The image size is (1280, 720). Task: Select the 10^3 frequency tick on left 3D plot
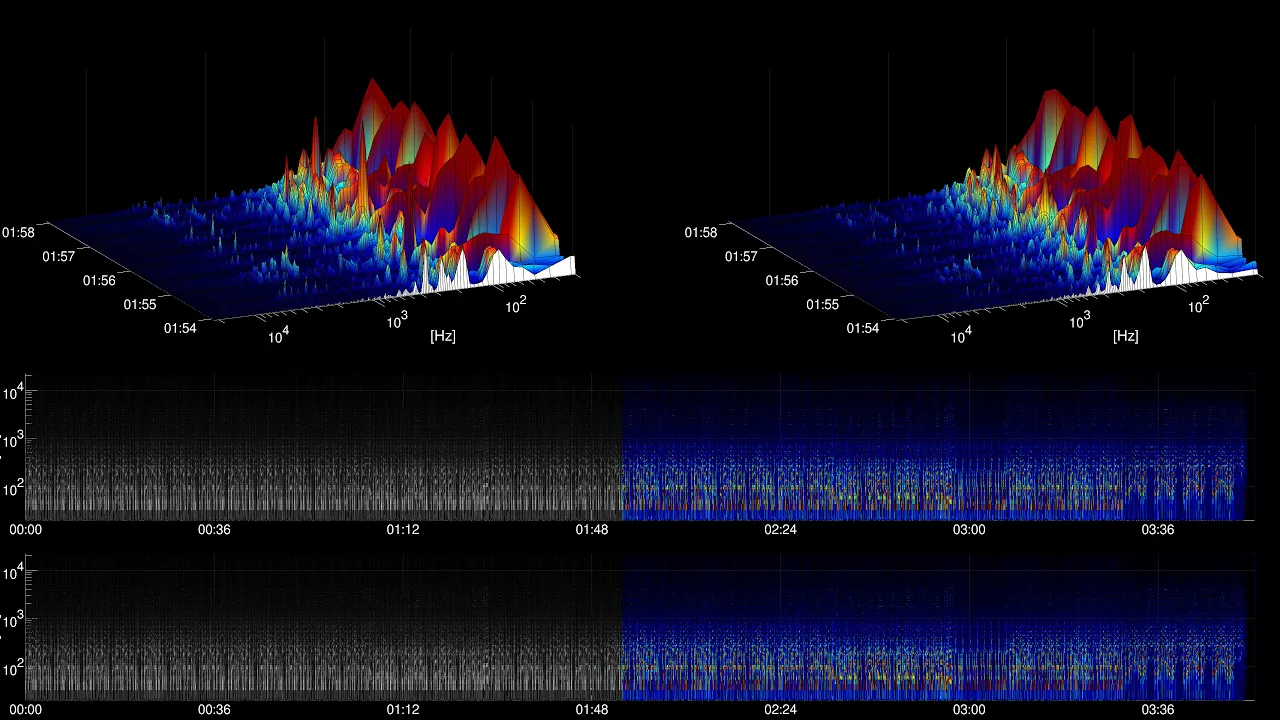click(x=397, y=320)
